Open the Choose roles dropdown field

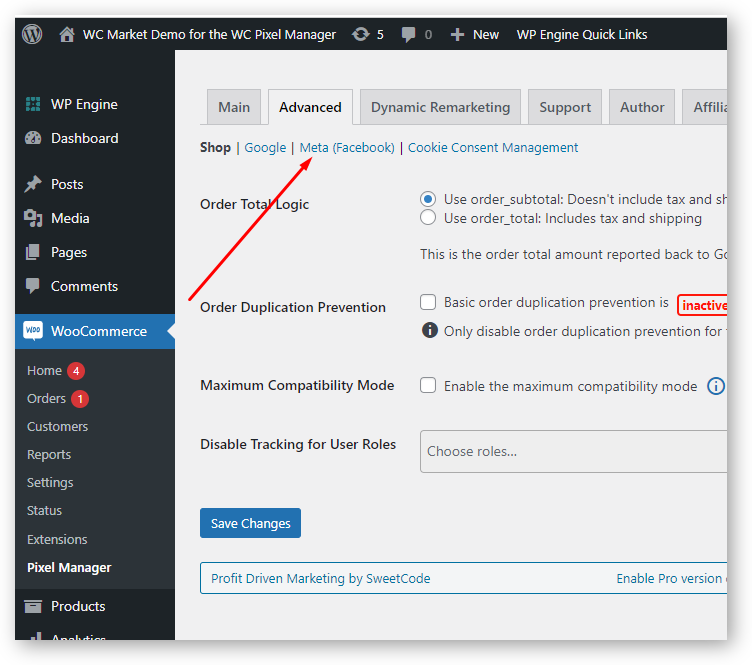tap(574, 452)
